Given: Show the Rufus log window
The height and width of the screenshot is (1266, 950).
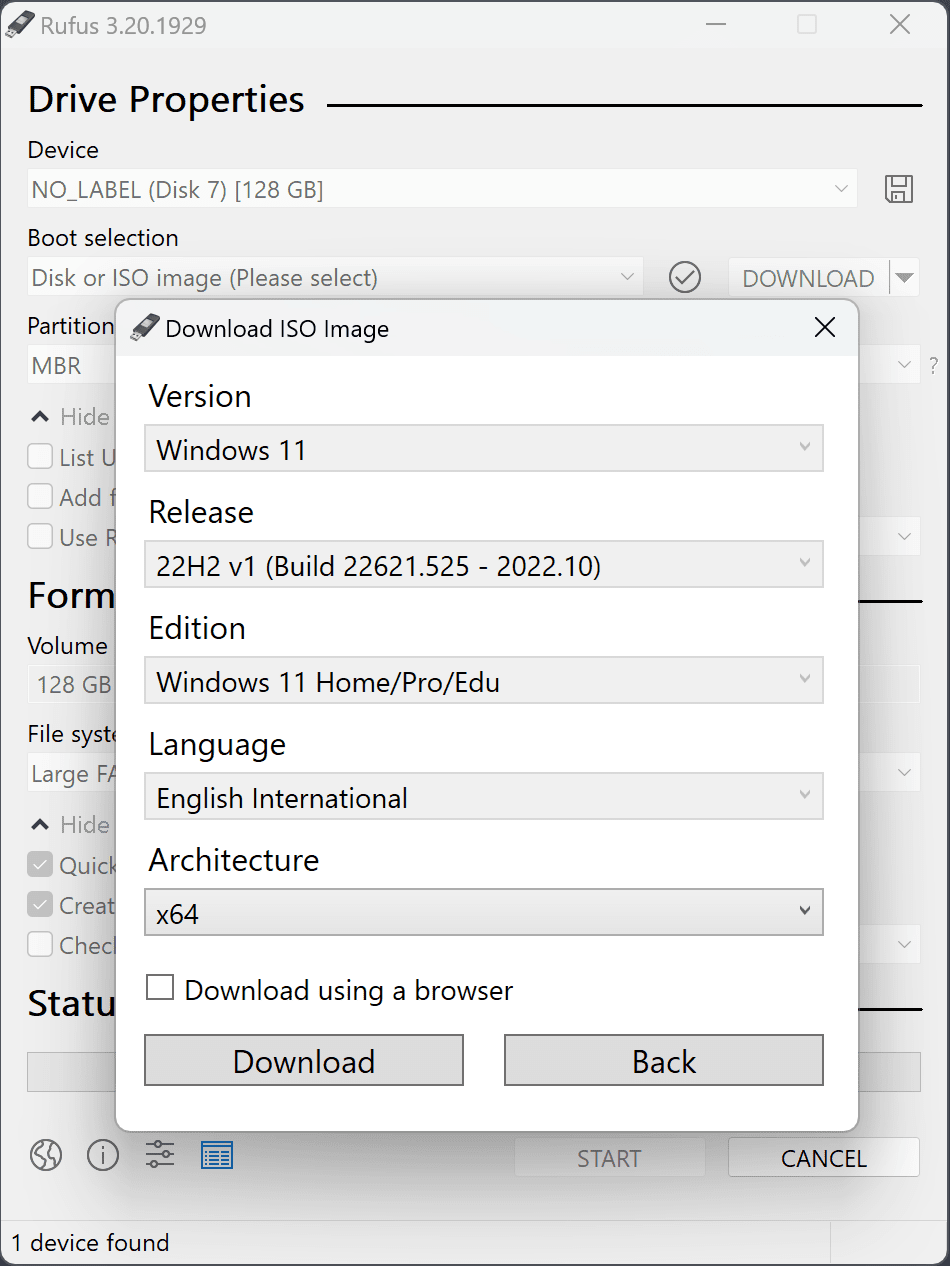Looking at the screenshot, I should pos(217,1155).
